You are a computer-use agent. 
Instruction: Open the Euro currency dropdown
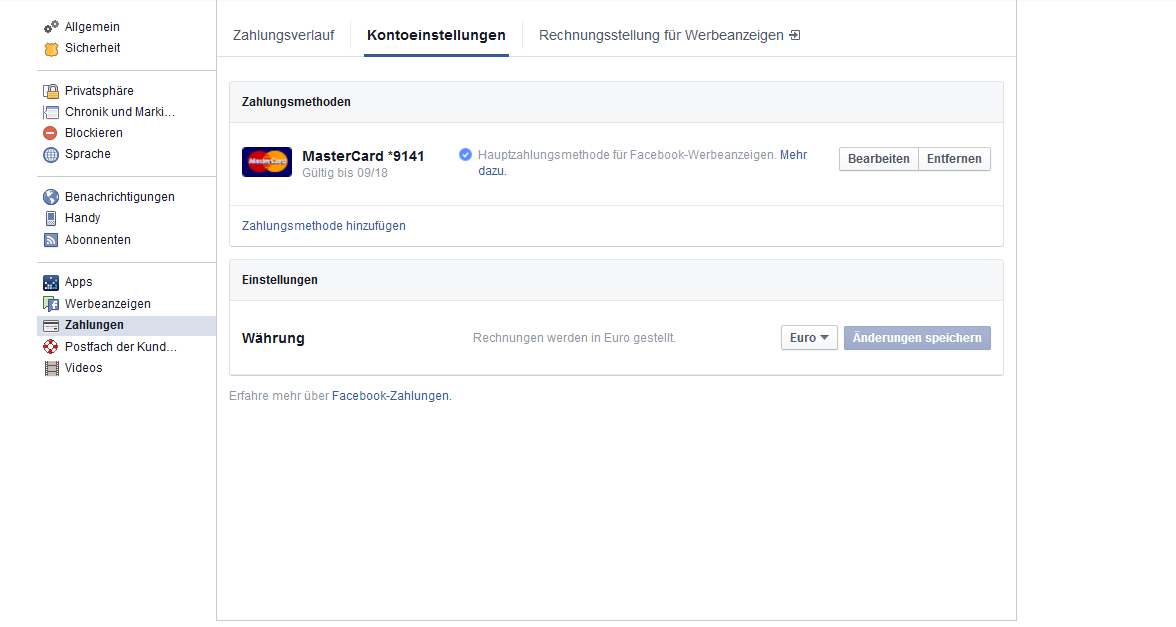pyautogui.click(x=809, y=338)
